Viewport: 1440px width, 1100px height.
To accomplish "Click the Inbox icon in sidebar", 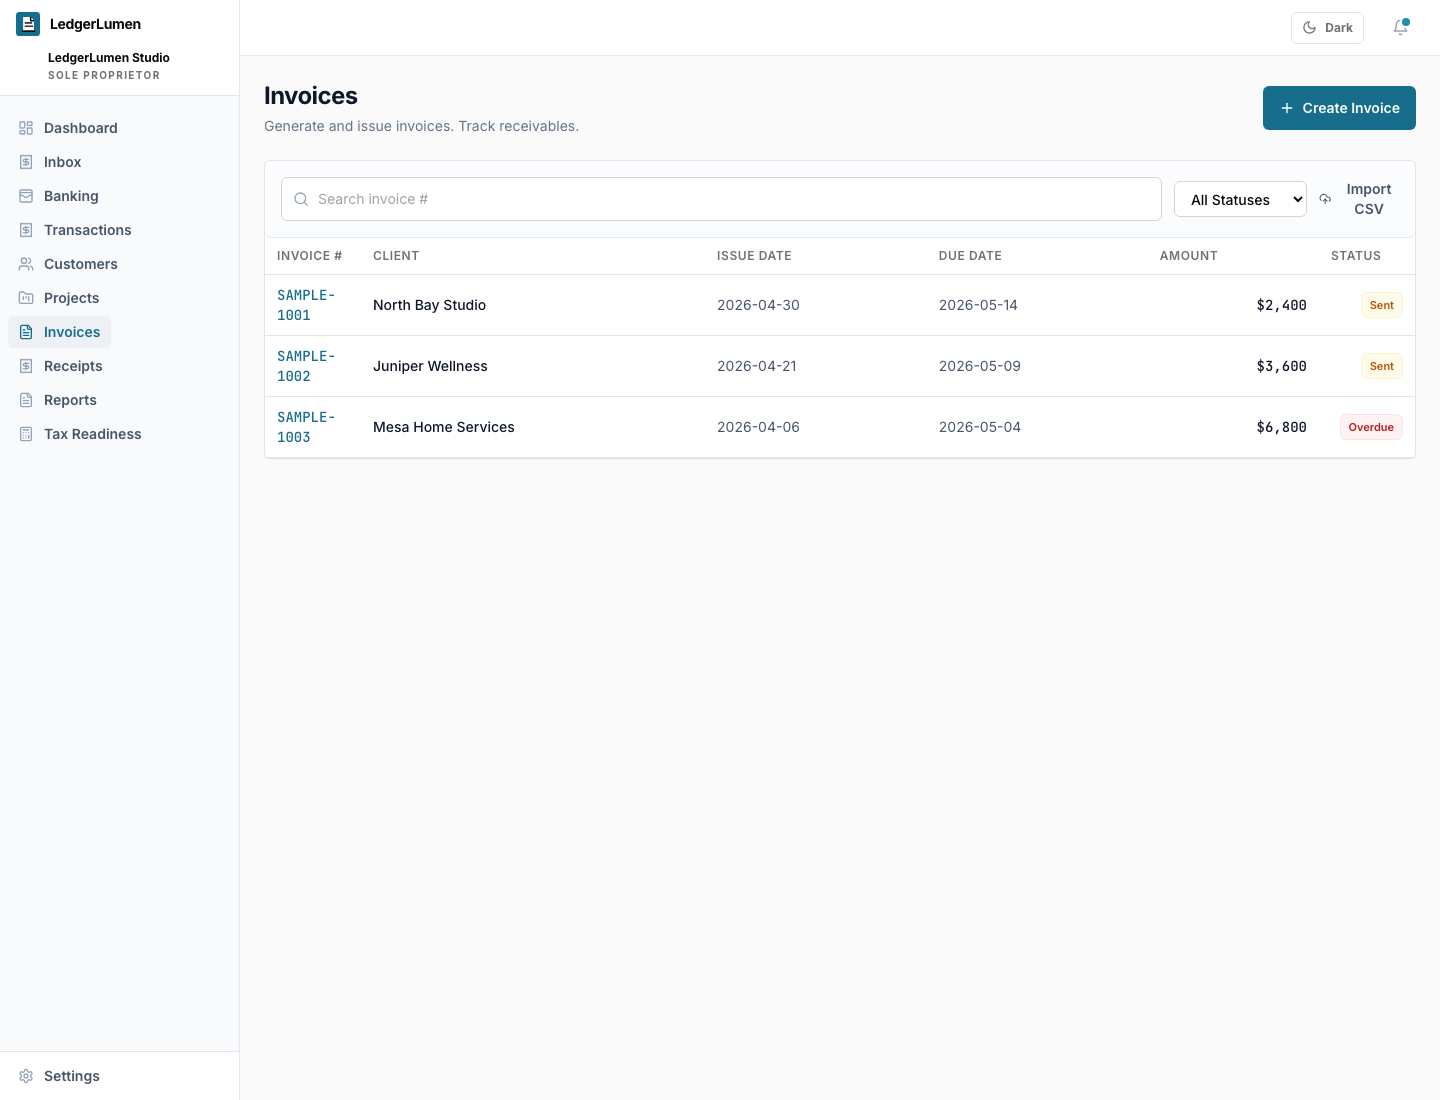I will tap(26, 162).
